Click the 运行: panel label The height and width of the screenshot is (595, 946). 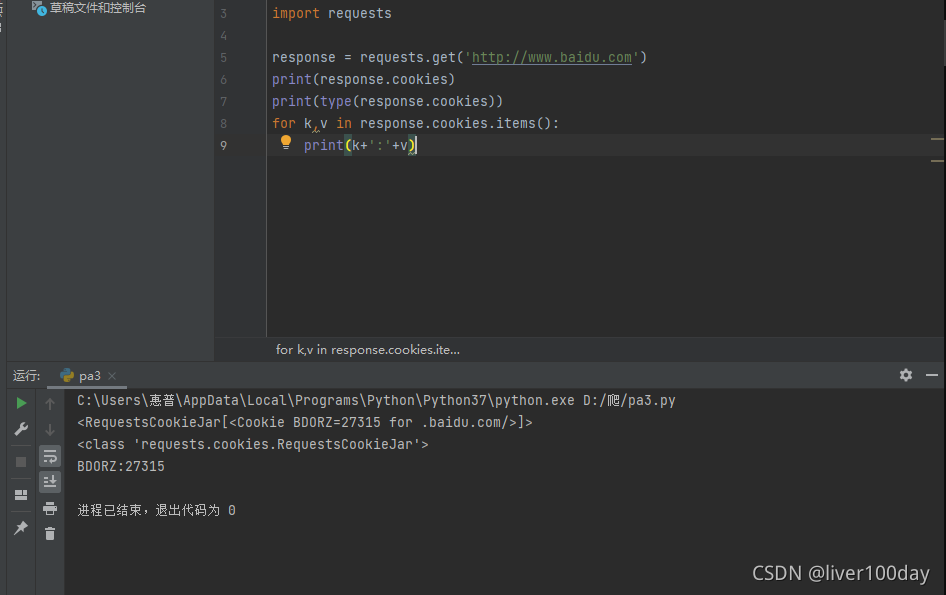point(27,375)
